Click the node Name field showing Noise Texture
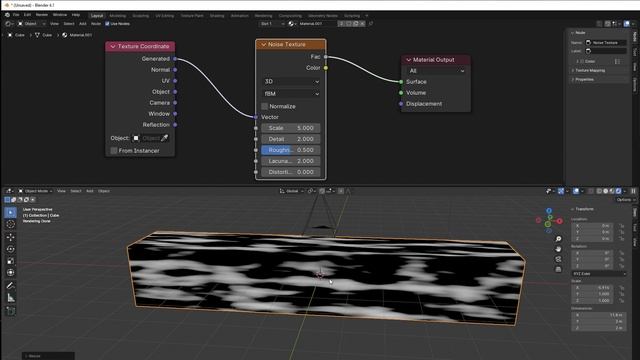640x360 pixels. pos(606,42)
